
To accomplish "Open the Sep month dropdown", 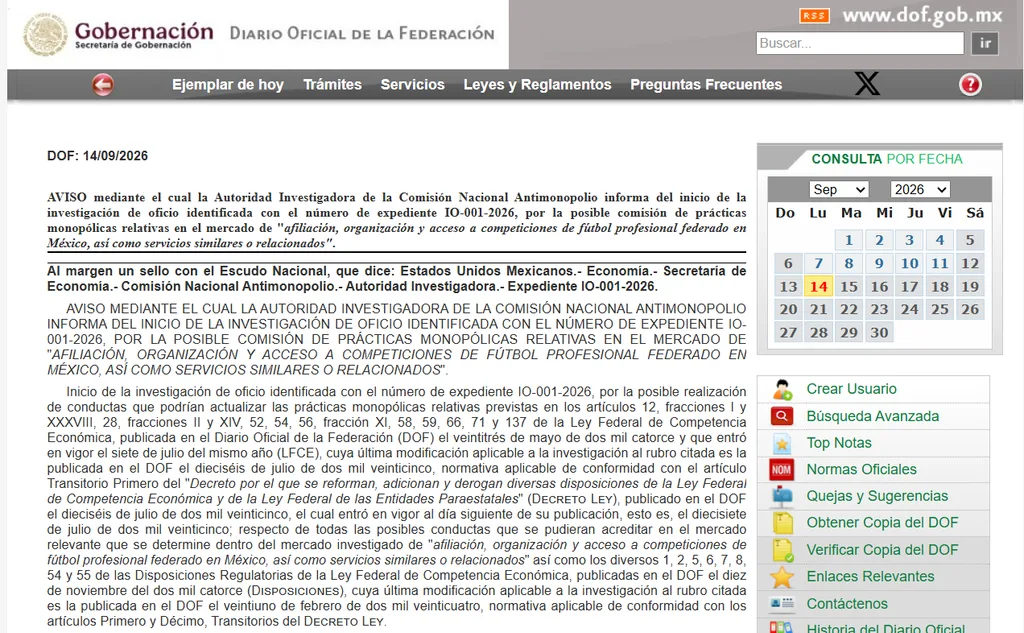I will (x=839, y=189).
